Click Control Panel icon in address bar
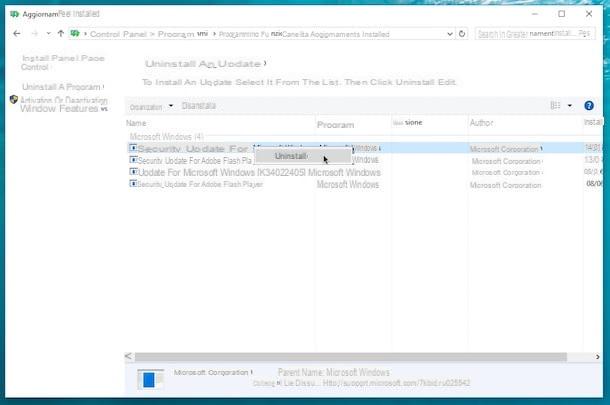This screenshot has height=405, width=610. pos(75,34)
